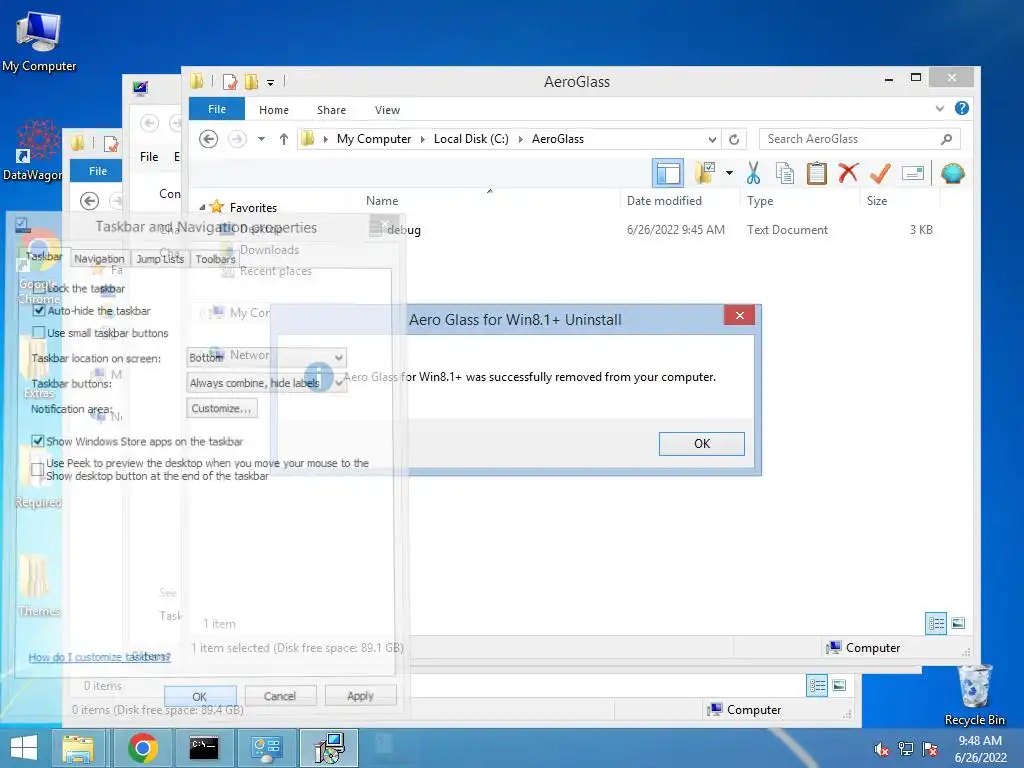
Task: Open recent locations dropdown in AeroGlass
Action: pyautogui.click(x=261, y=138)
